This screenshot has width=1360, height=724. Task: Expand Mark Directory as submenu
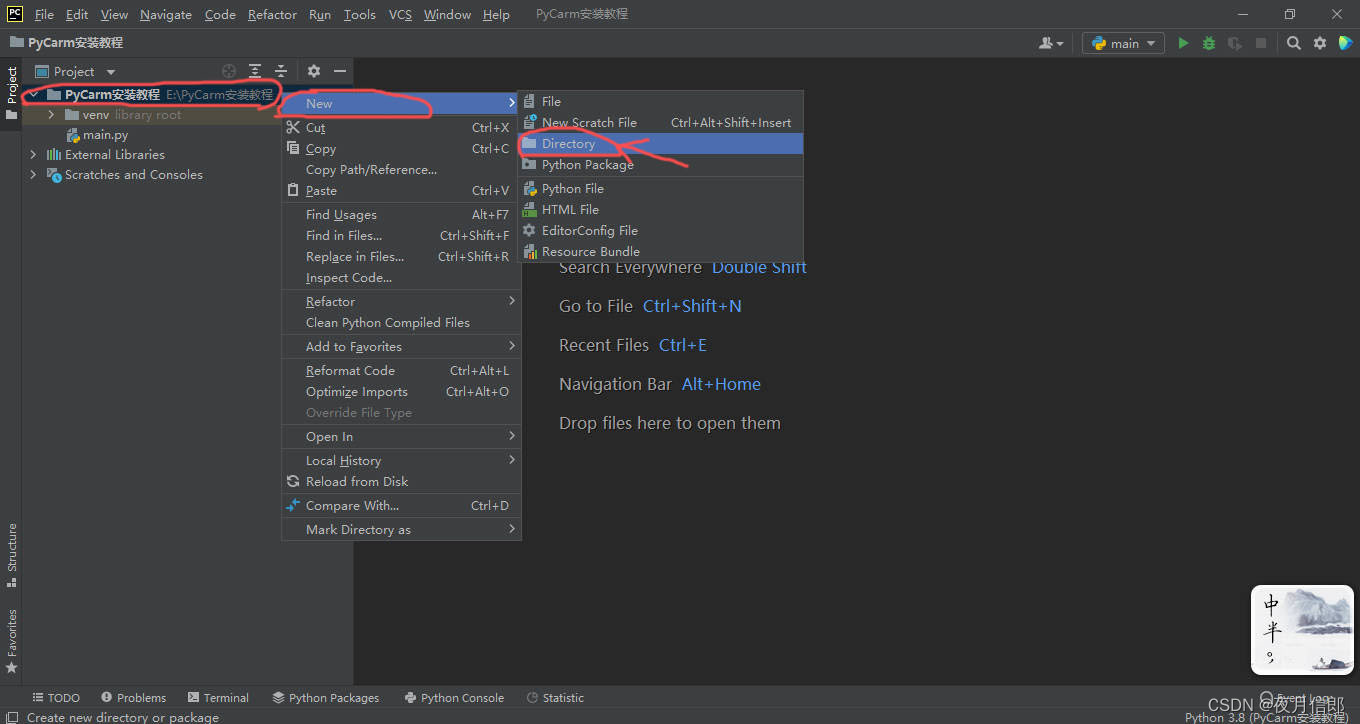(400, 530)
